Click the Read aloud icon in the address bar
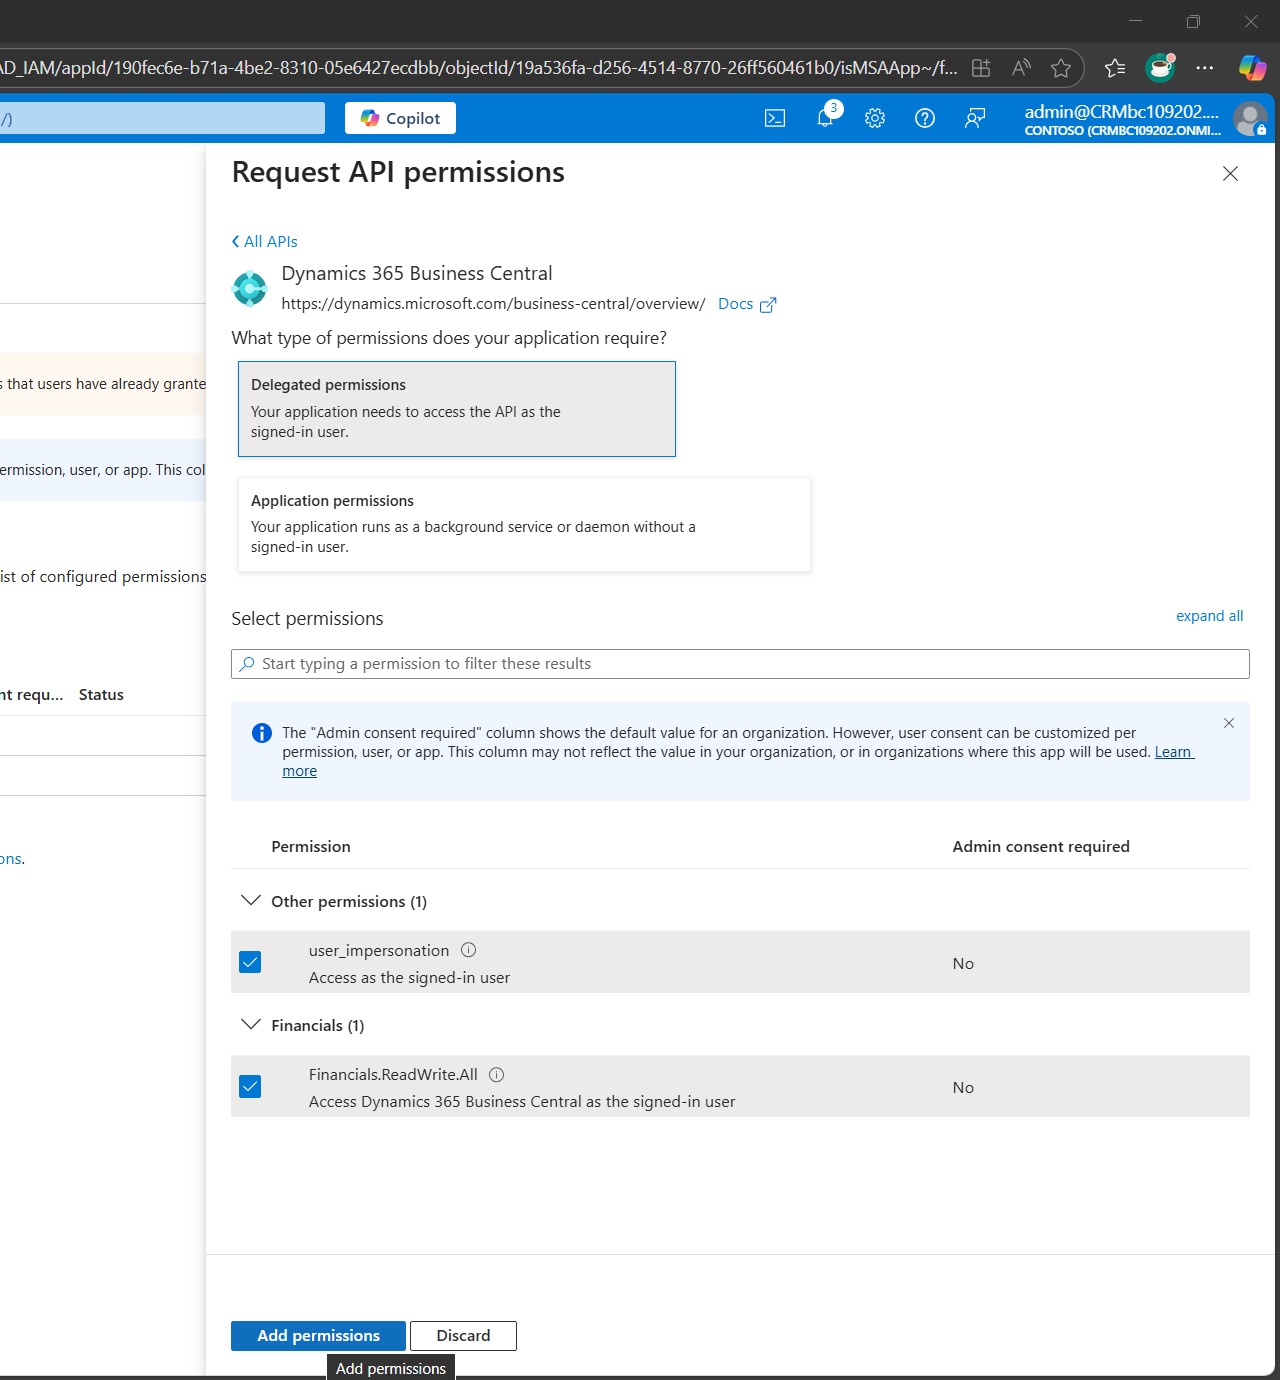1280x1380 pixels. click(x=1021, y=68)
